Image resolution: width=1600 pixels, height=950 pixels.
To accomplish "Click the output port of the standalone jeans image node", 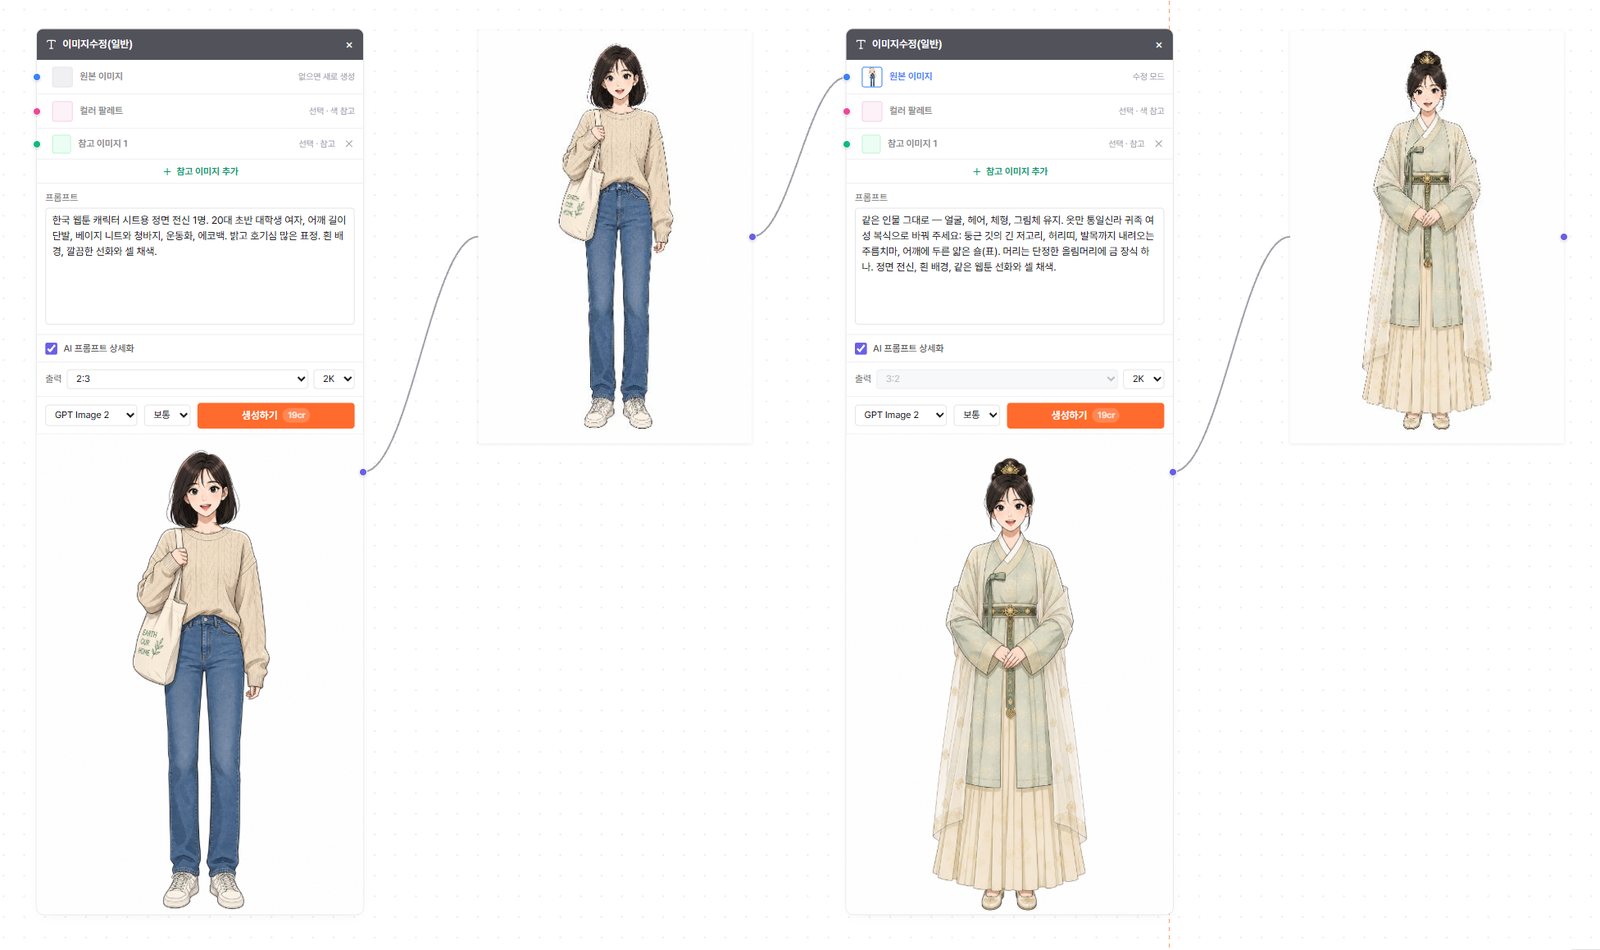I will tap(752, 237).
